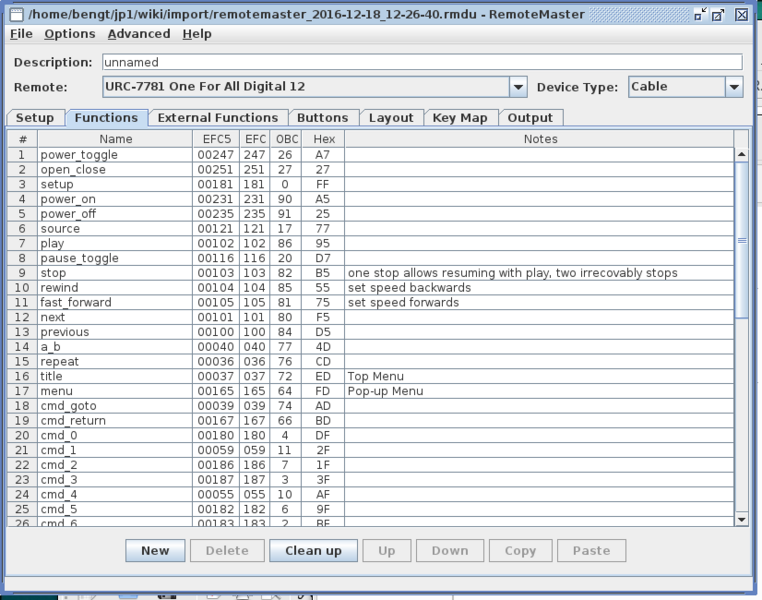Select the power_on function name
This screenshot has width=762, height=600.
115,199
